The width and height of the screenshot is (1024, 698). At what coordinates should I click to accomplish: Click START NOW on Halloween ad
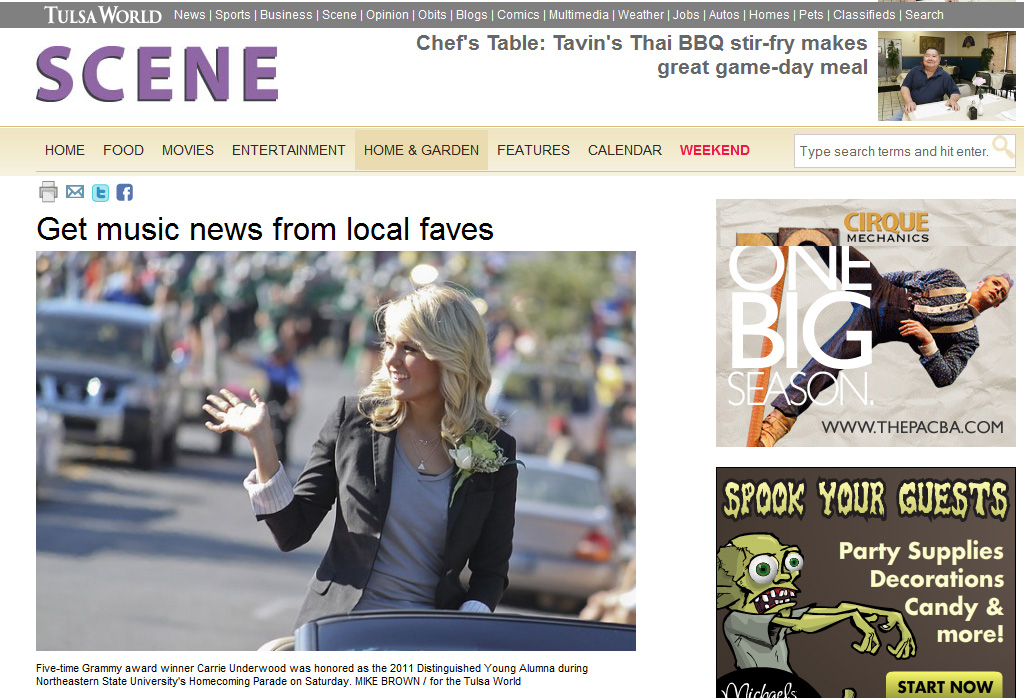[x=944, y=686]
